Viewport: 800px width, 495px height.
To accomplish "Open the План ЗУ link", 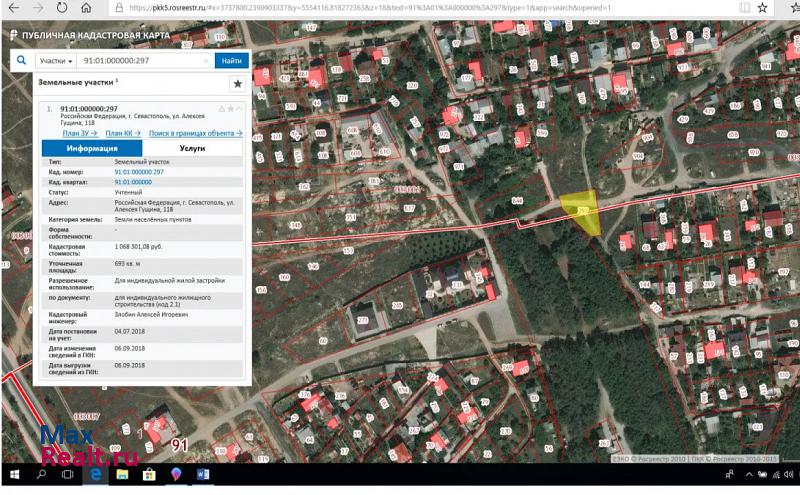I will click(x=78, y=133).
